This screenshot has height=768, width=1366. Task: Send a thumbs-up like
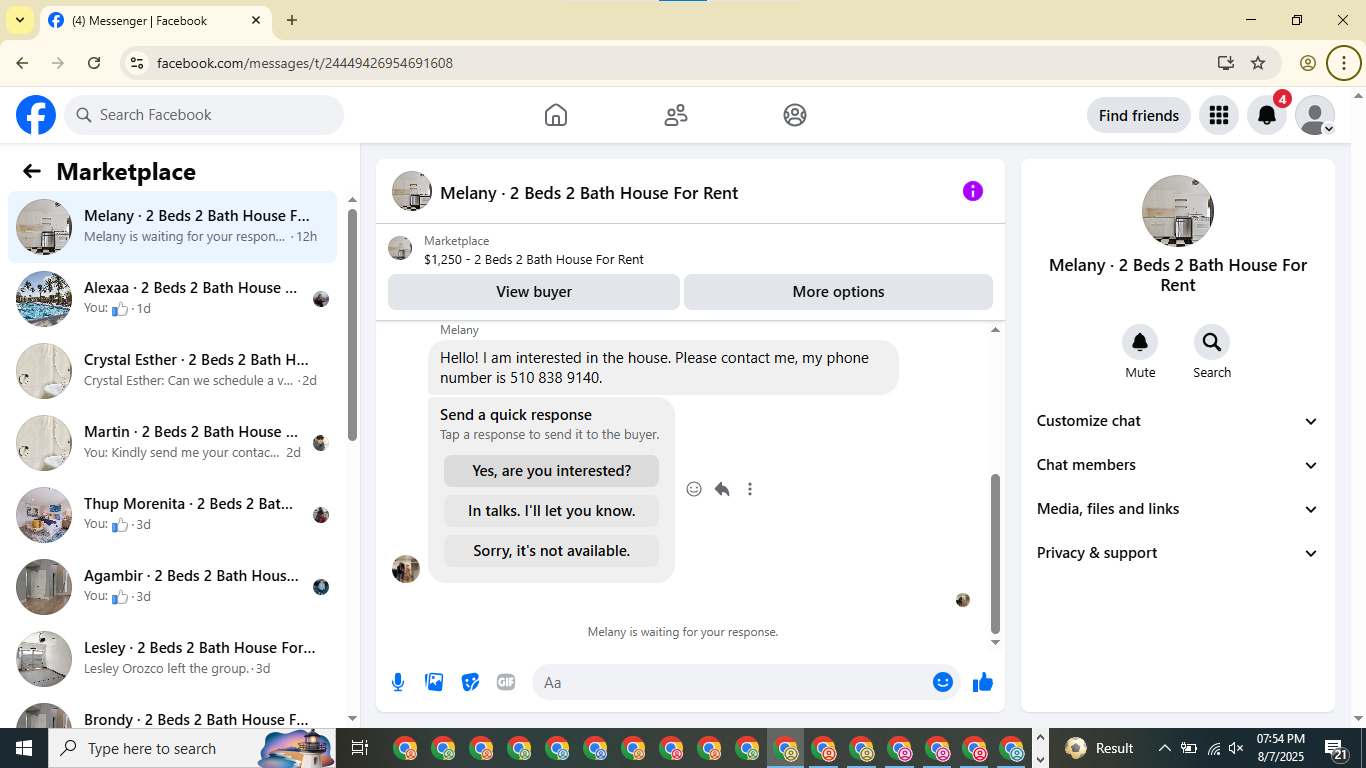(983, 682)
